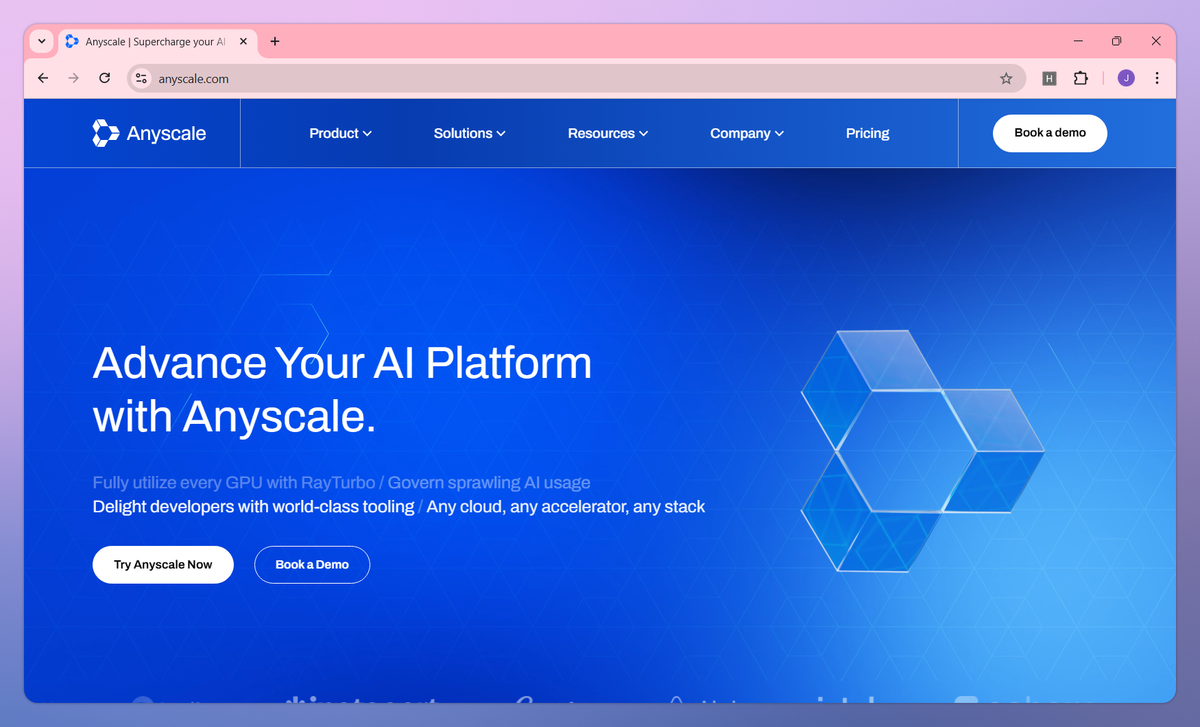The width and height of the screenshot is (1200, 727).
Task: Expand the Solutions menu
Action: pyautogui.click(x=469, y=133)
